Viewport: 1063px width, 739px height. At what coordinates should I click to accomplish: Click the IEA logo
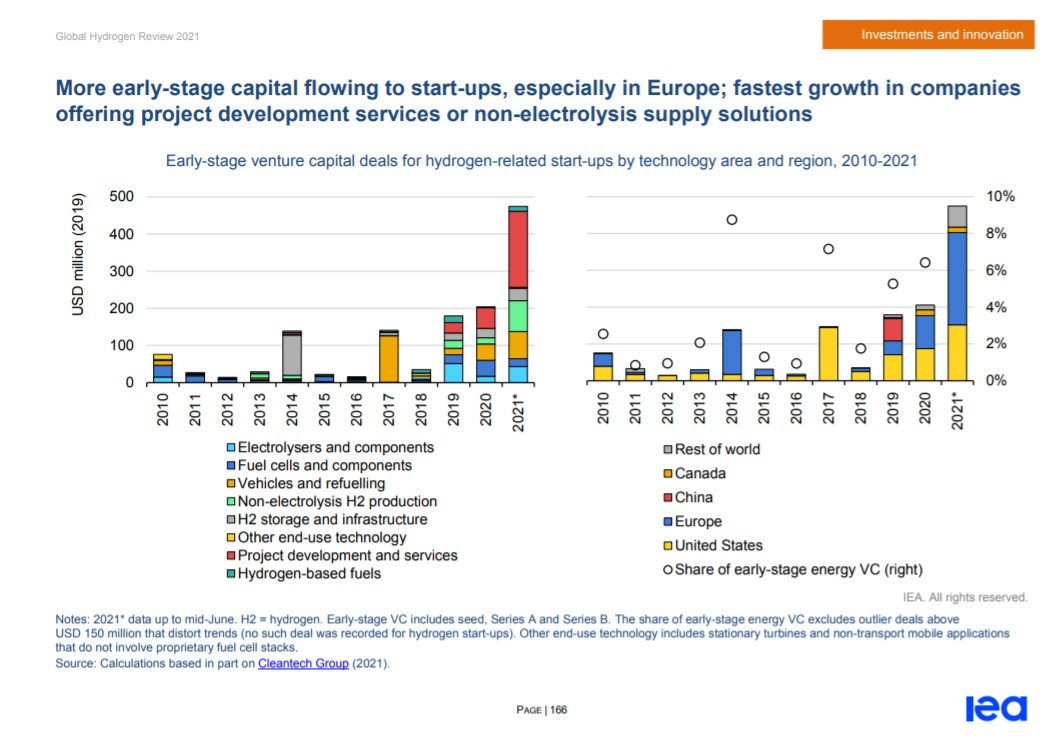coord(995,708)
